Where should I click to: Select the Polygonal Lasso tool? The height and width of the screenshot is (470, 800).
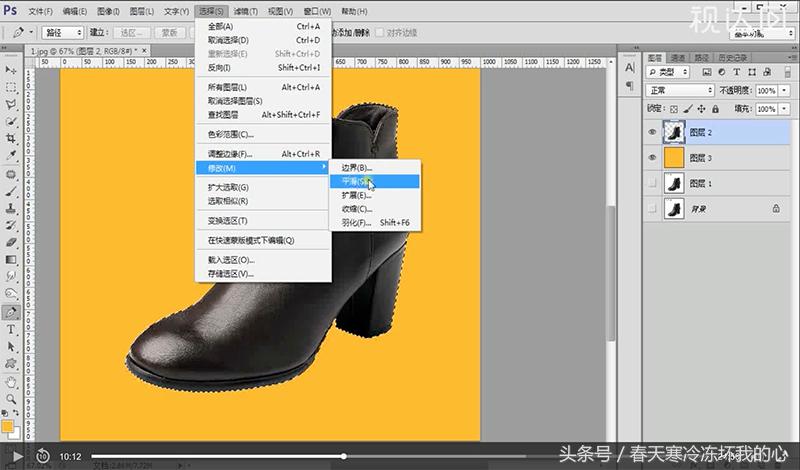tap(11, 104)
